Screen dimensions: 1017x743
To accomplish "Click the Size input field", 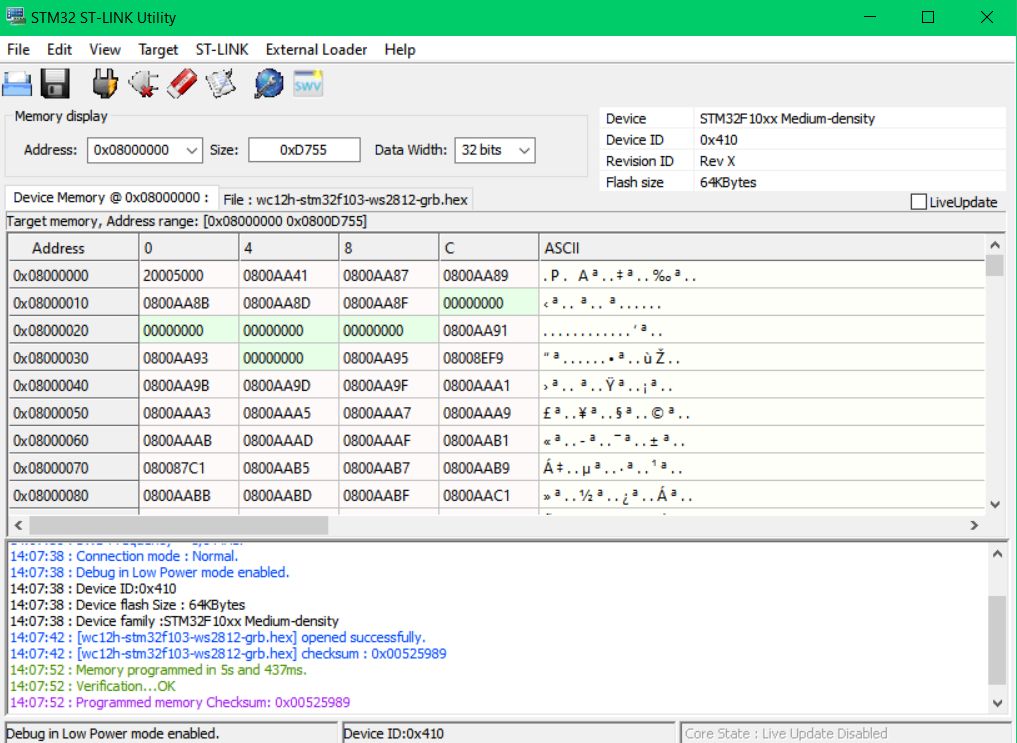I will 304,150.
